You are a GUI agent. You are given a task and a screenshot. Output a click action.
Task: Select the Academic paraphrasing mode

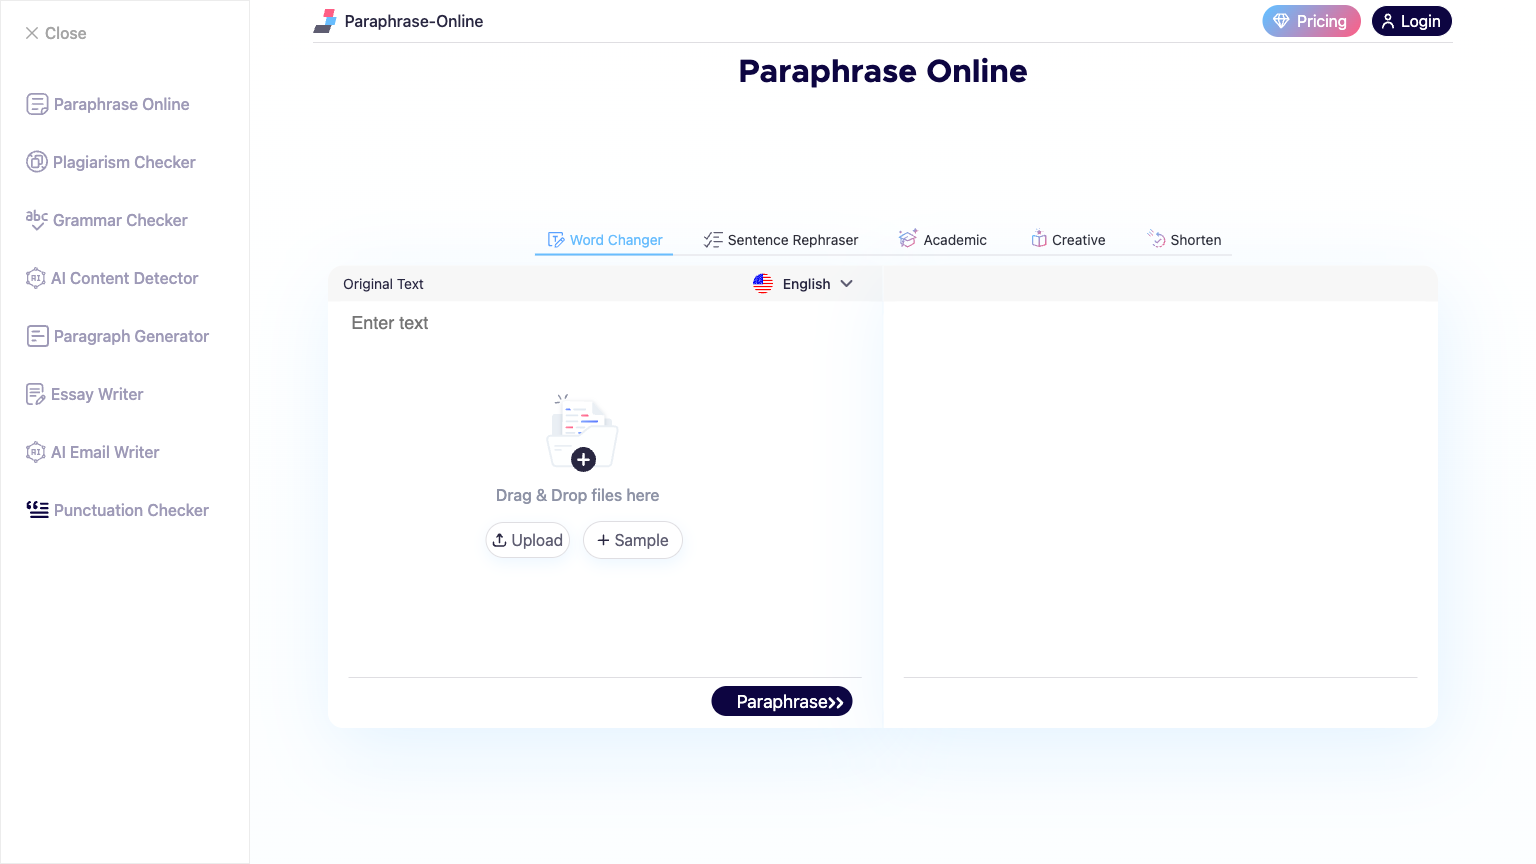point(943,239)
